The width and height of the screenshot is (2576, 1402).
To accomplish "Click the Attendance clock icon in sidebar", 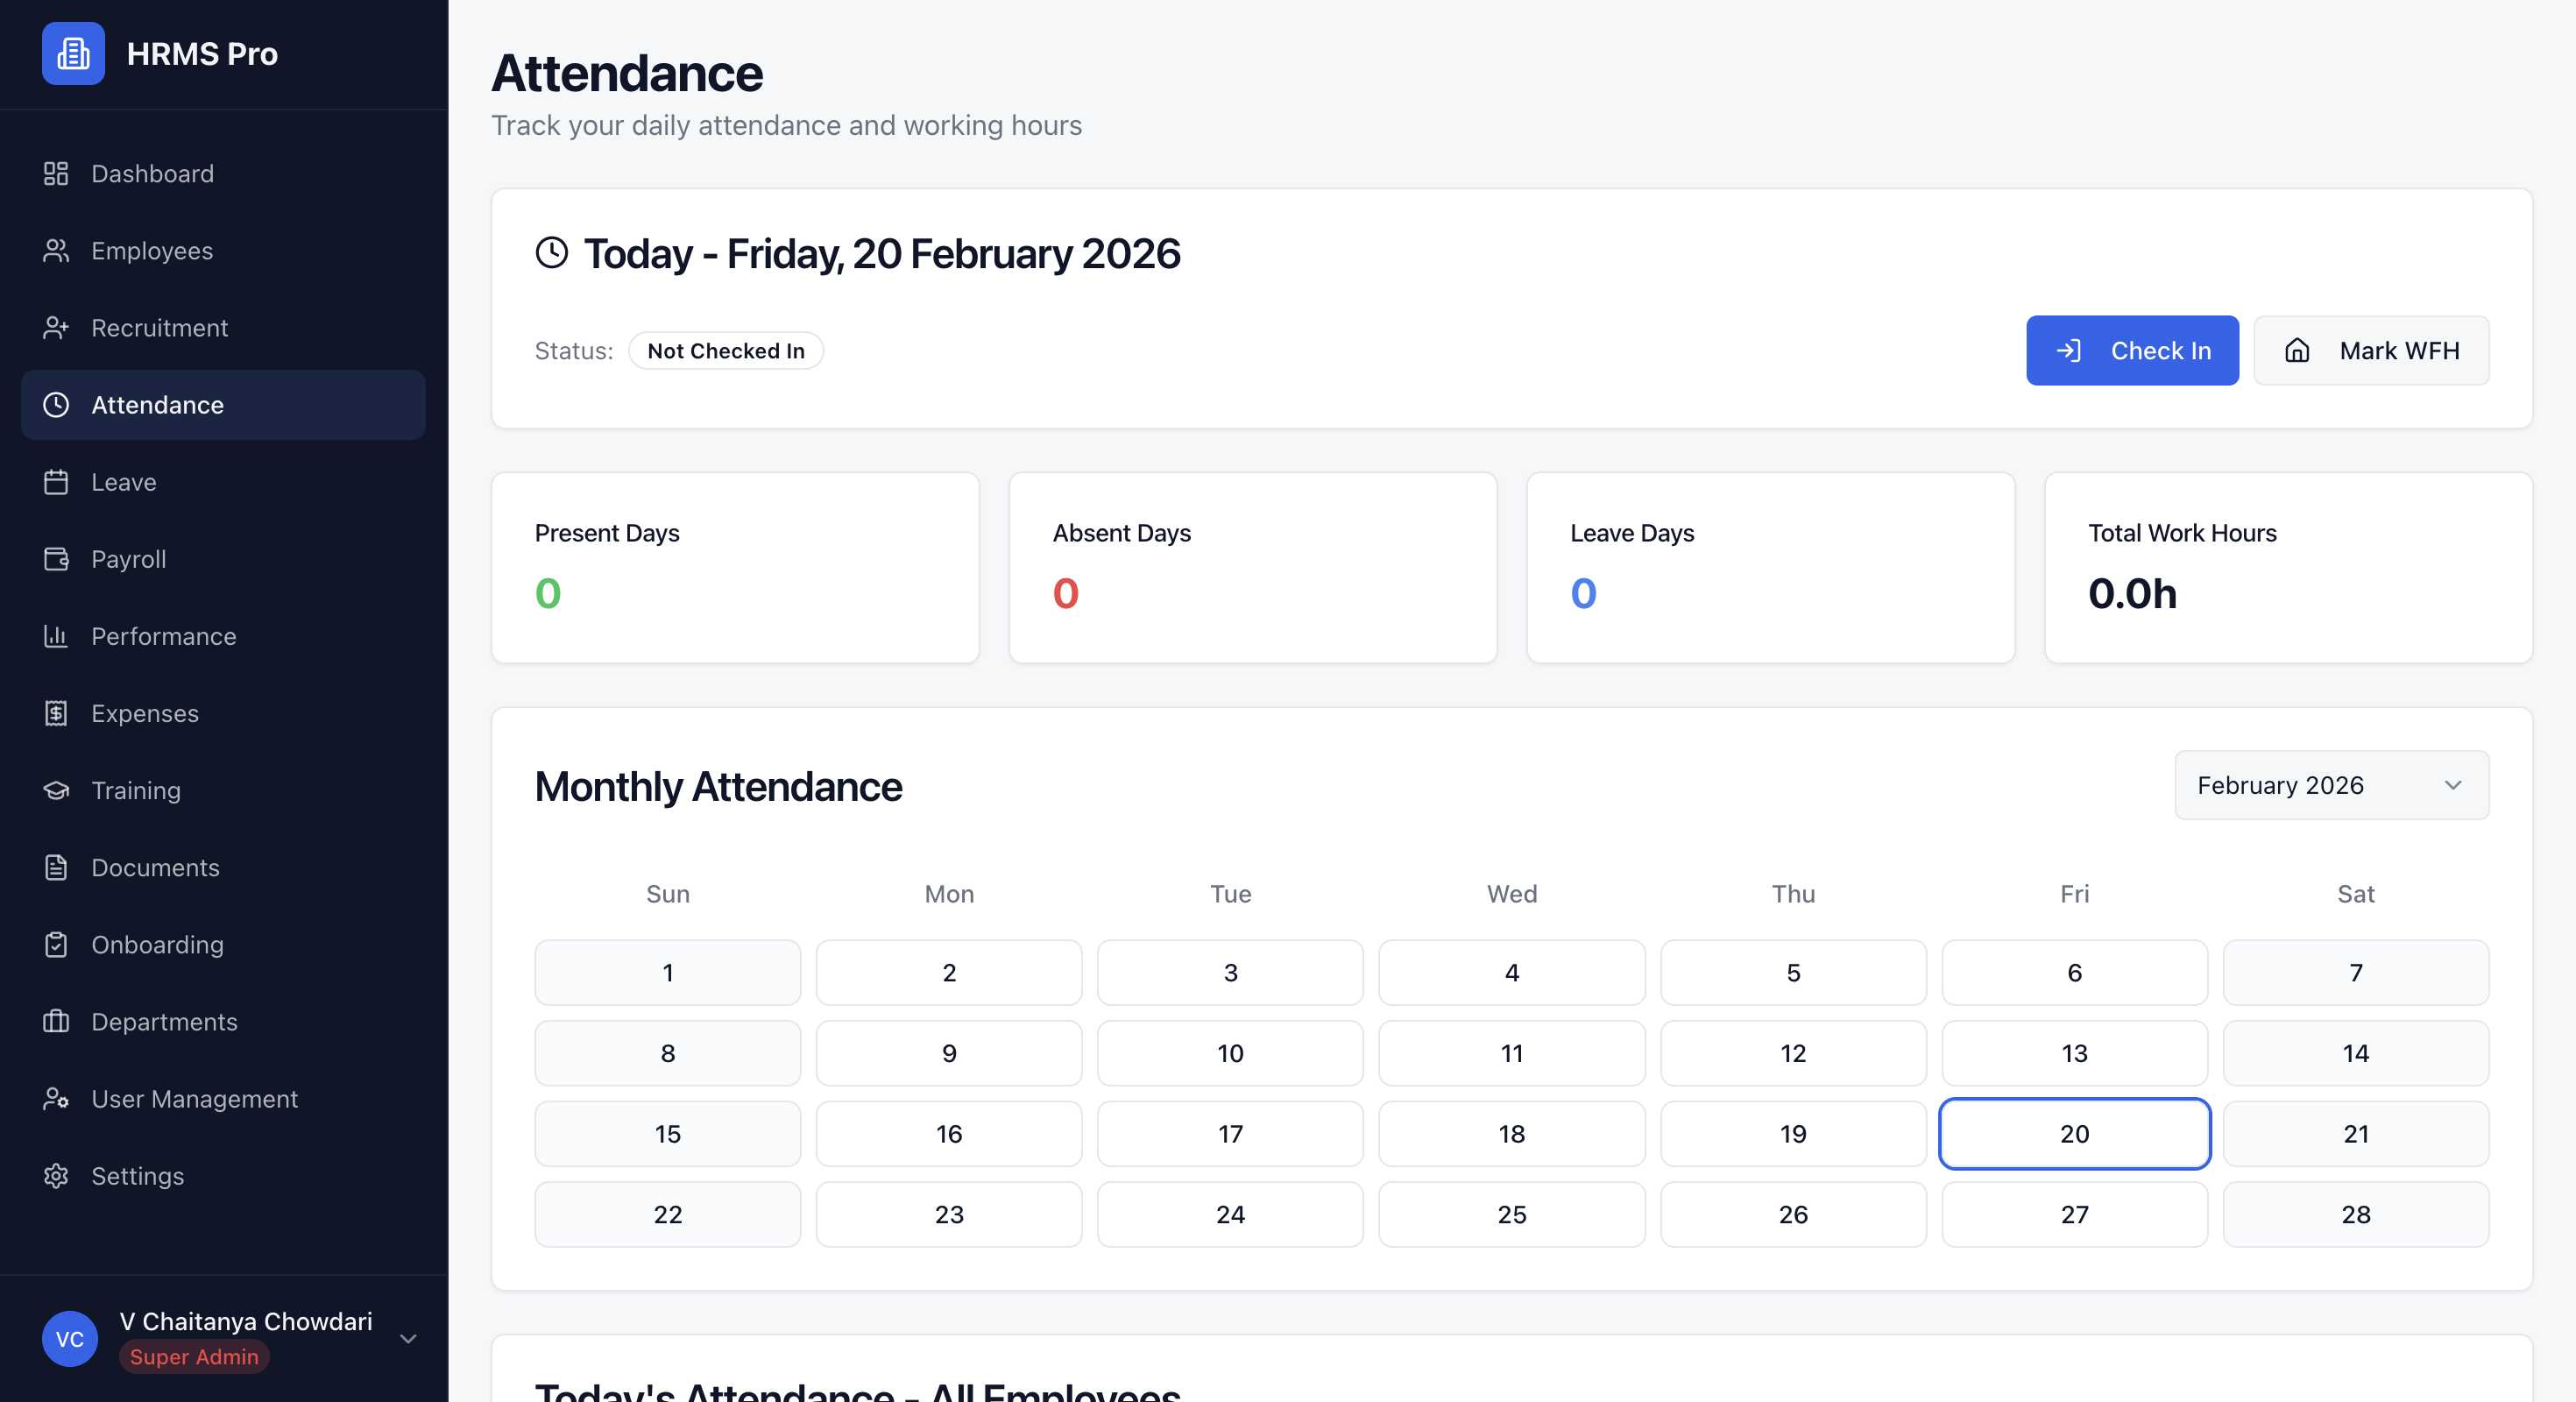I will (x=56, y=404).
